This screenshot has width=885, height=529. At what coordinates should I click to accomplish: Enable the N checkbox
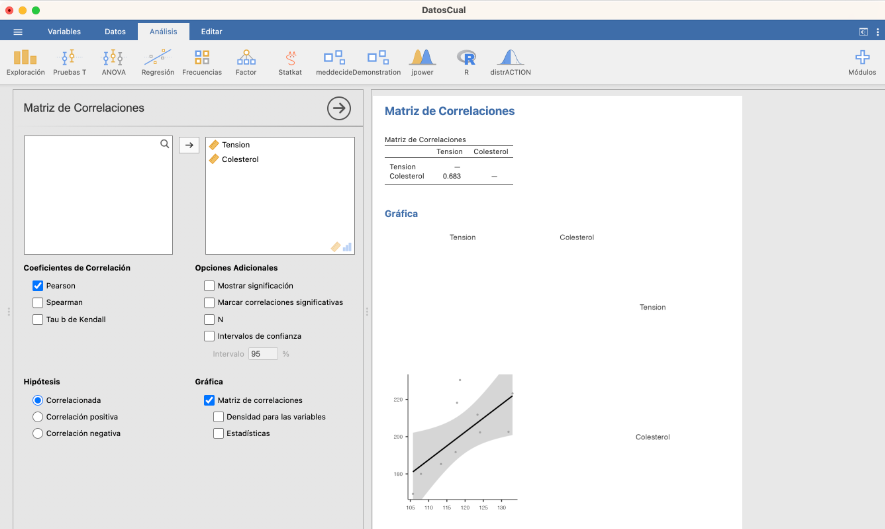tap(209, 320)
